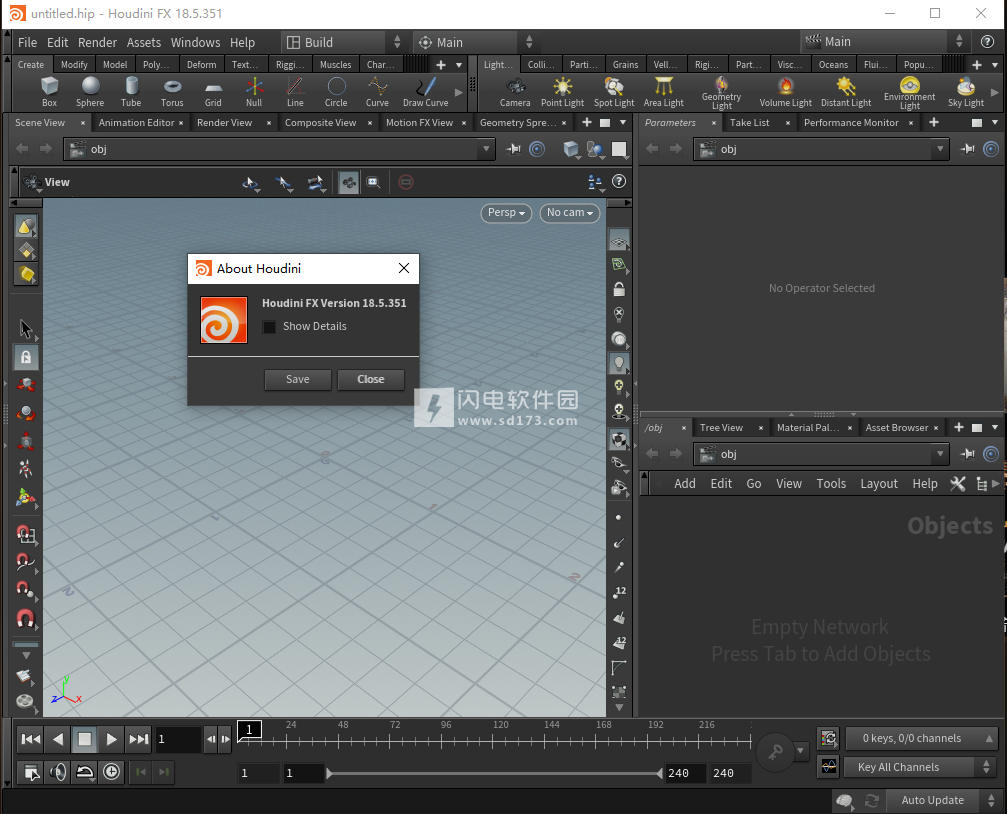Toggle the real-time playback clock button
The height and width of the screenshot is (814, 1007).
click(x=111, y=772)
